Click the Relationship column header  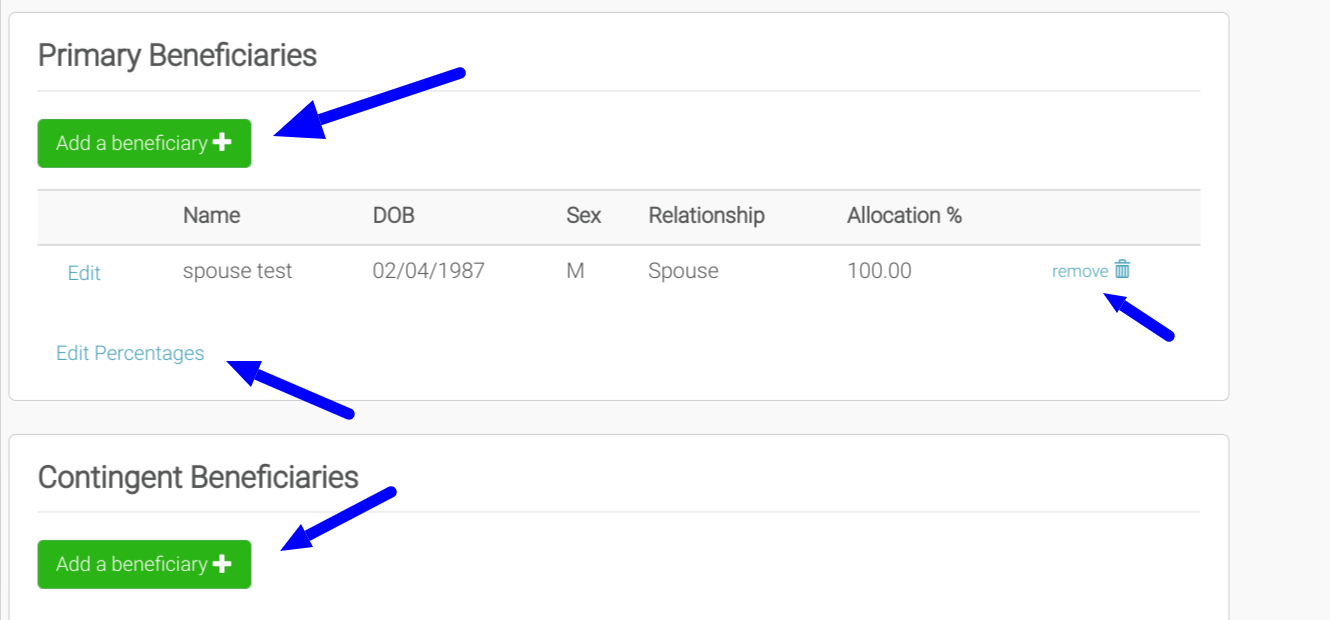[706, 215]
